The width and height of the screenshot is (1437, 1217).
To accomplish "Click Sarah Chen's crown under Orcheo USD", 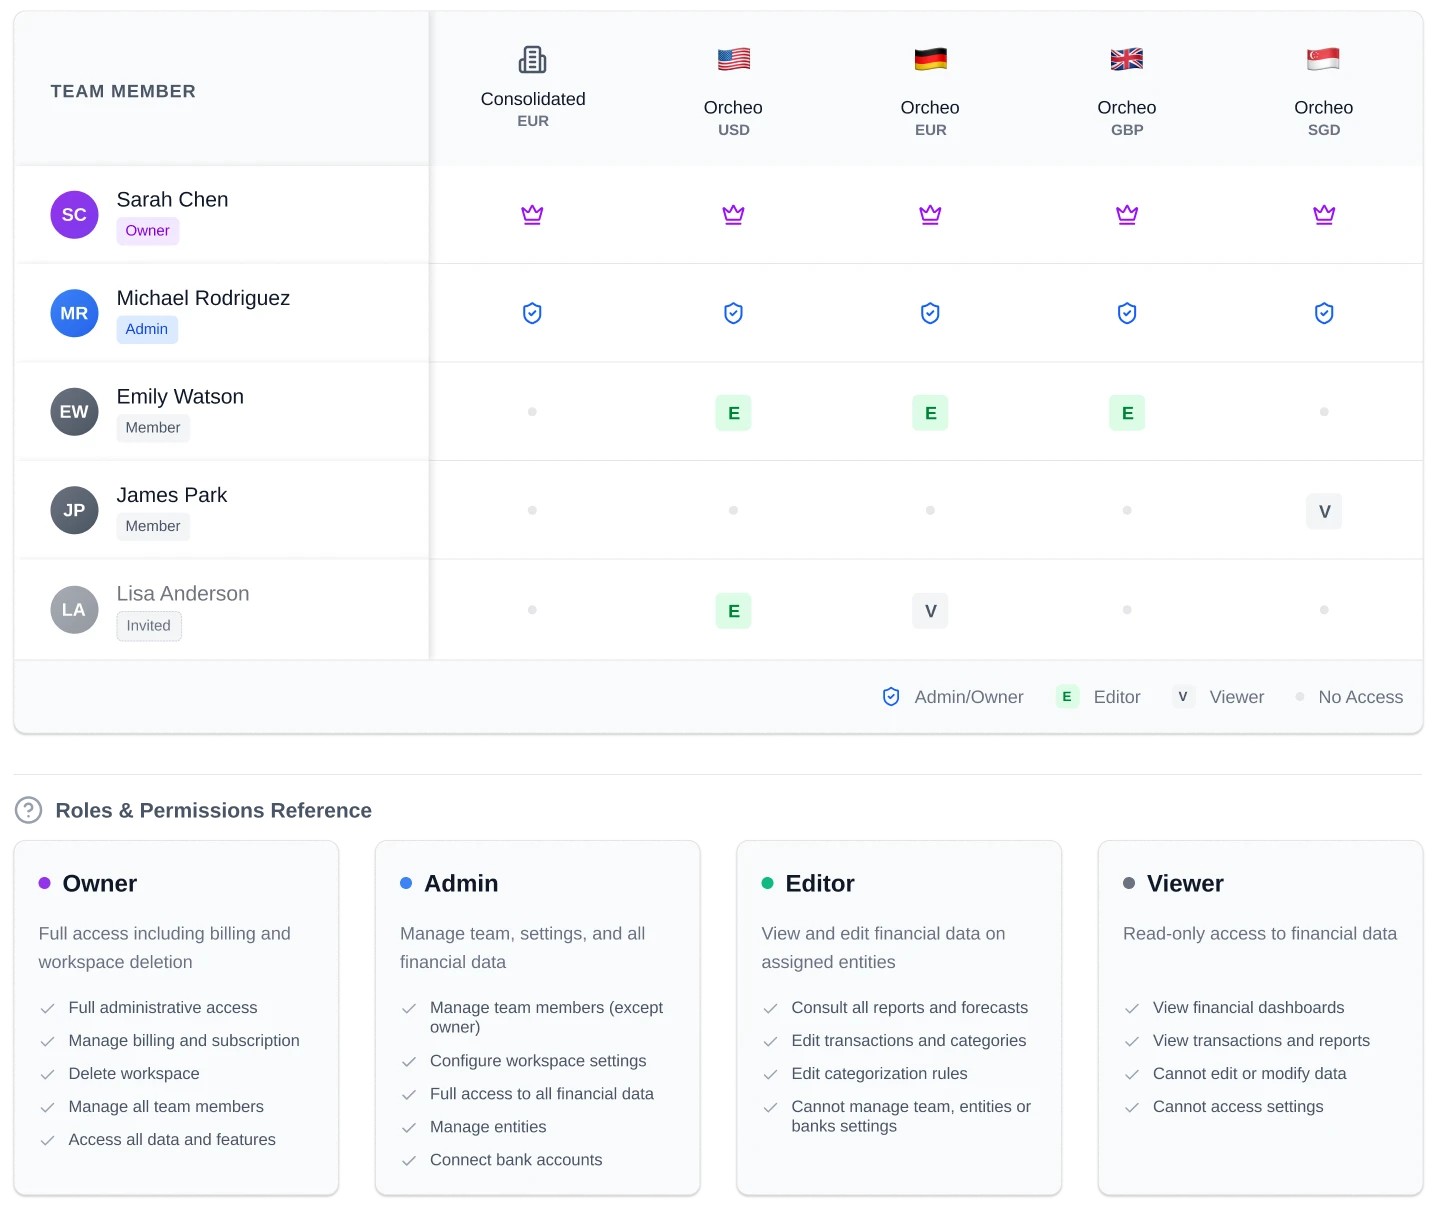I will [733, 214].
